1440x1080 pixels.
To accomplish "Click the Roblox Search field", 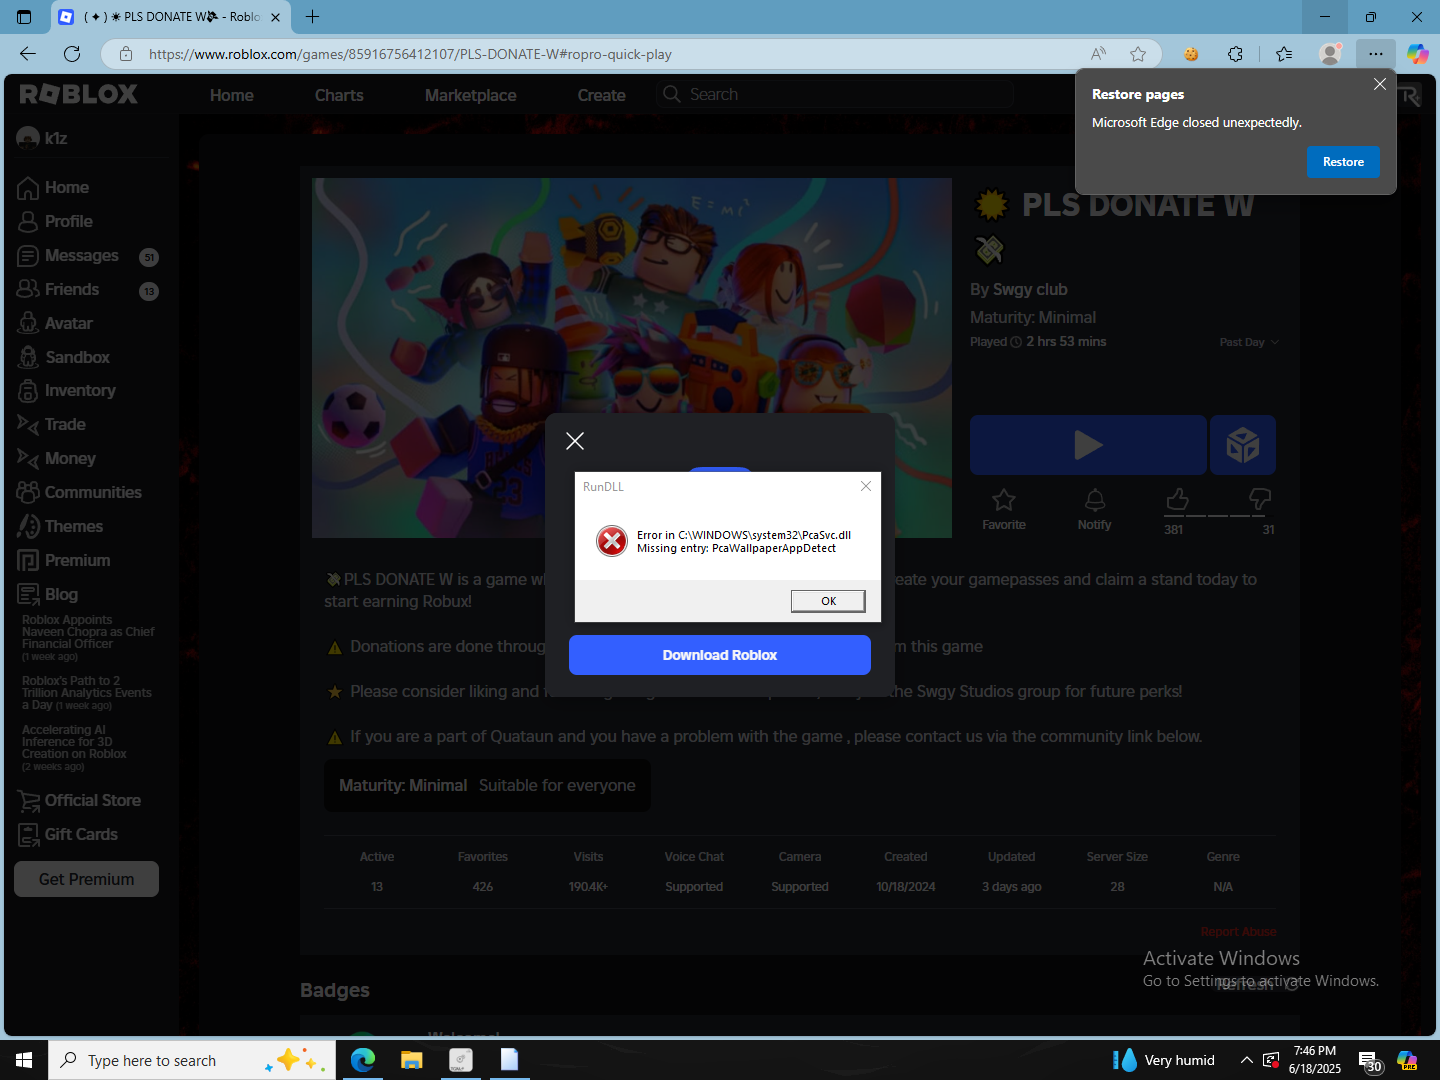I will [835, 94].
